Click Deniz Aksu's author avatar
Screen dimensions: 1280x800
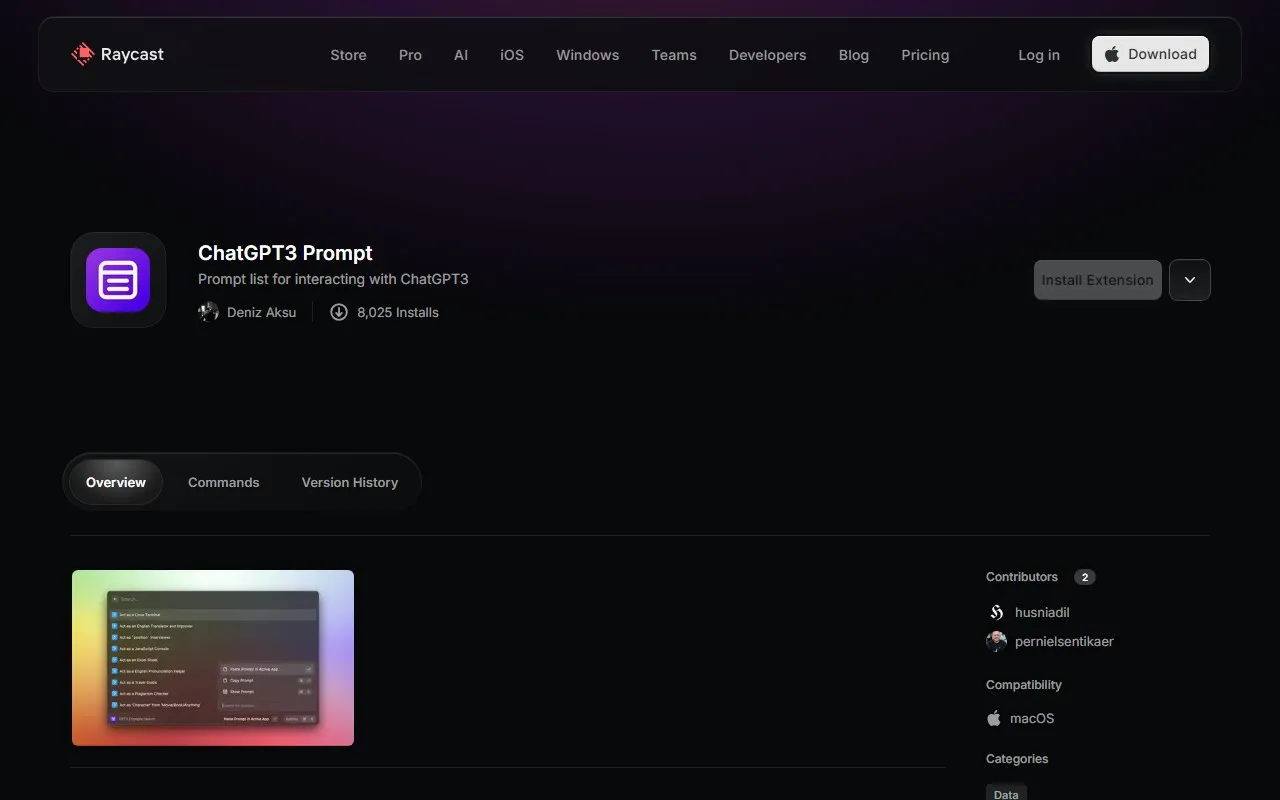(208, 312)
